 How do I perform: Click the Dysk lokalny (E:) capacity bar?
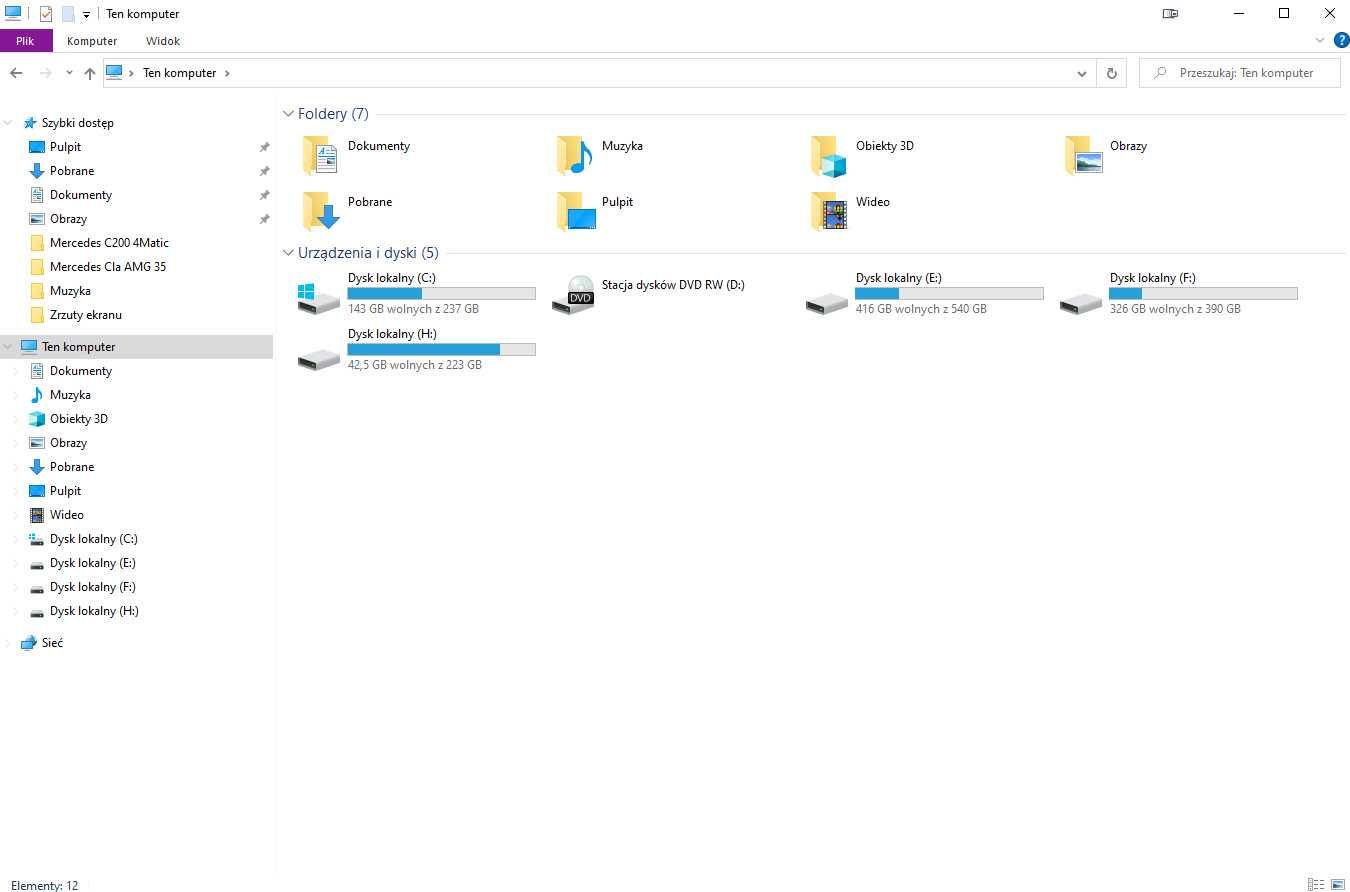click(x=949, y=294)
